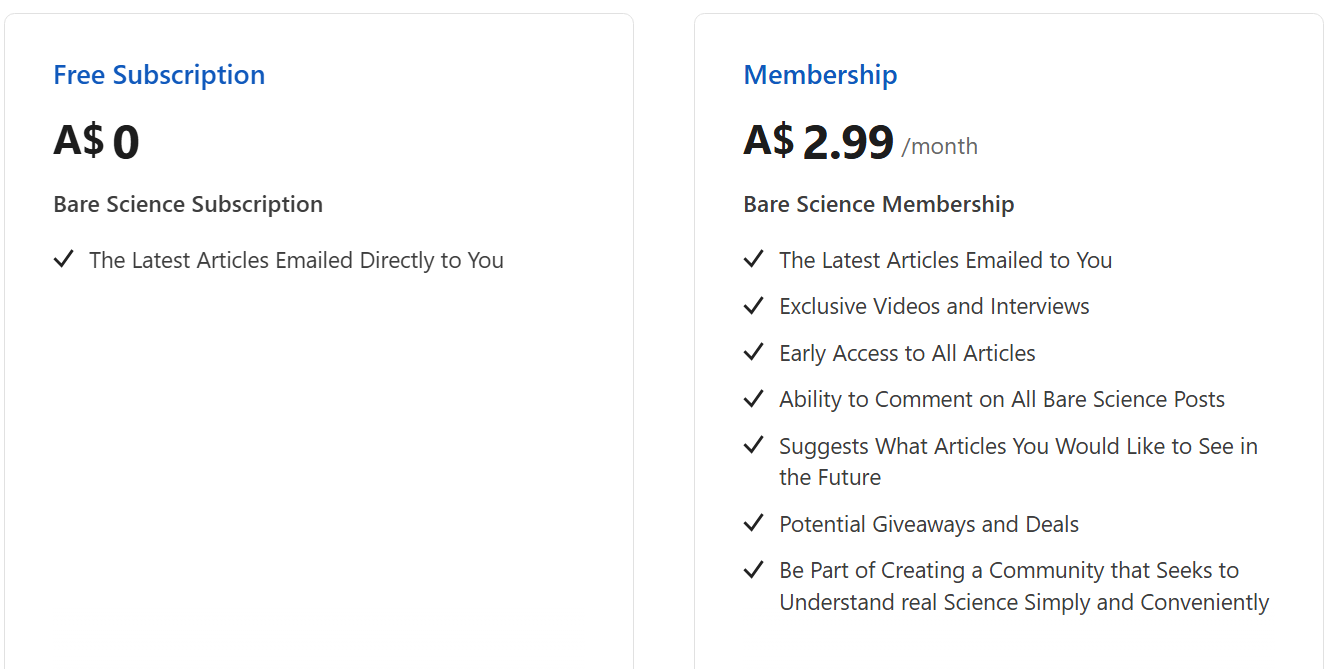Click the Early Access to All Articles text

pyautogui.click(x=907, y=353)
